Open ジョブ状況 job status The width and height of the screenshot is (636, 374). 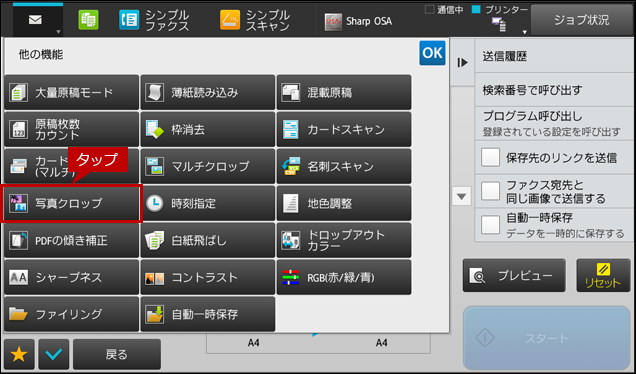[582, 20]
